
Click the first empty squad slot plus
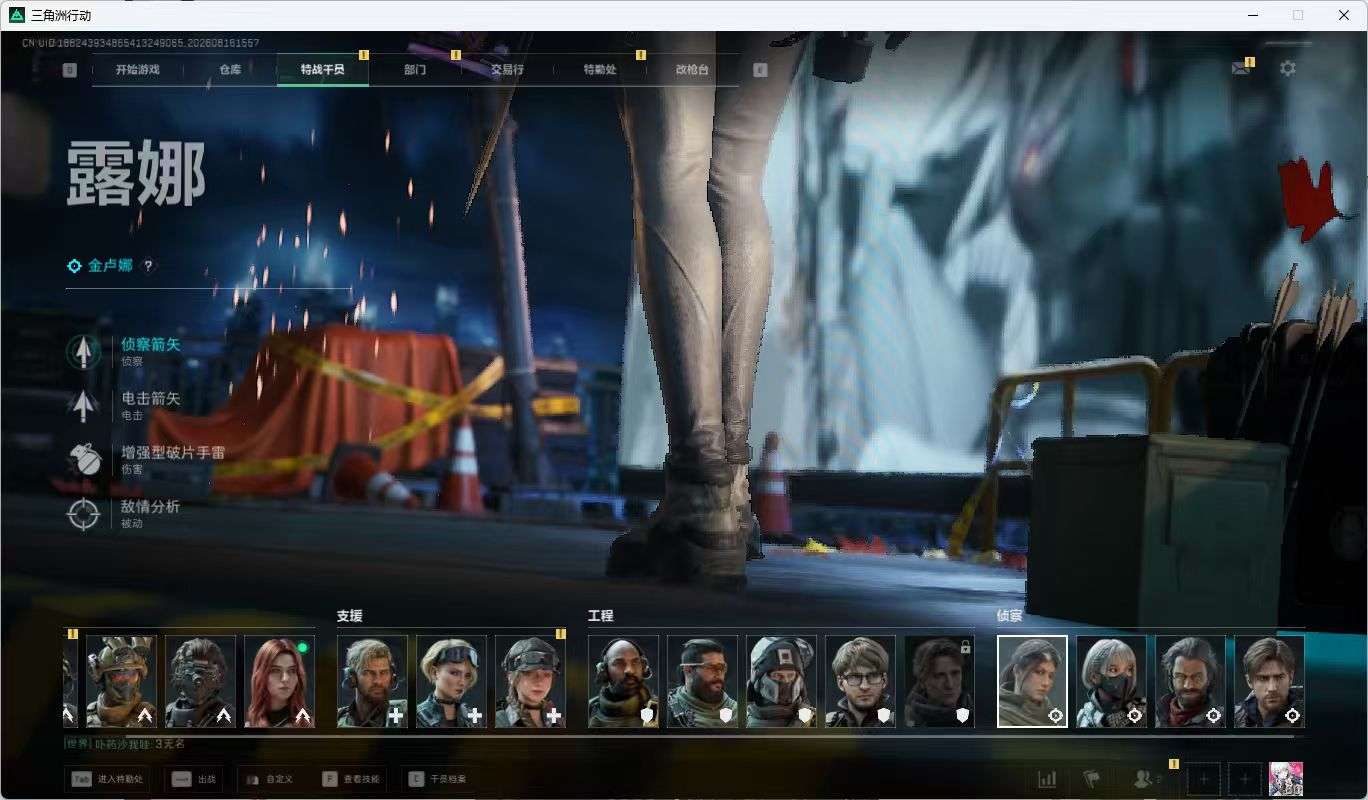point(1204,779)
